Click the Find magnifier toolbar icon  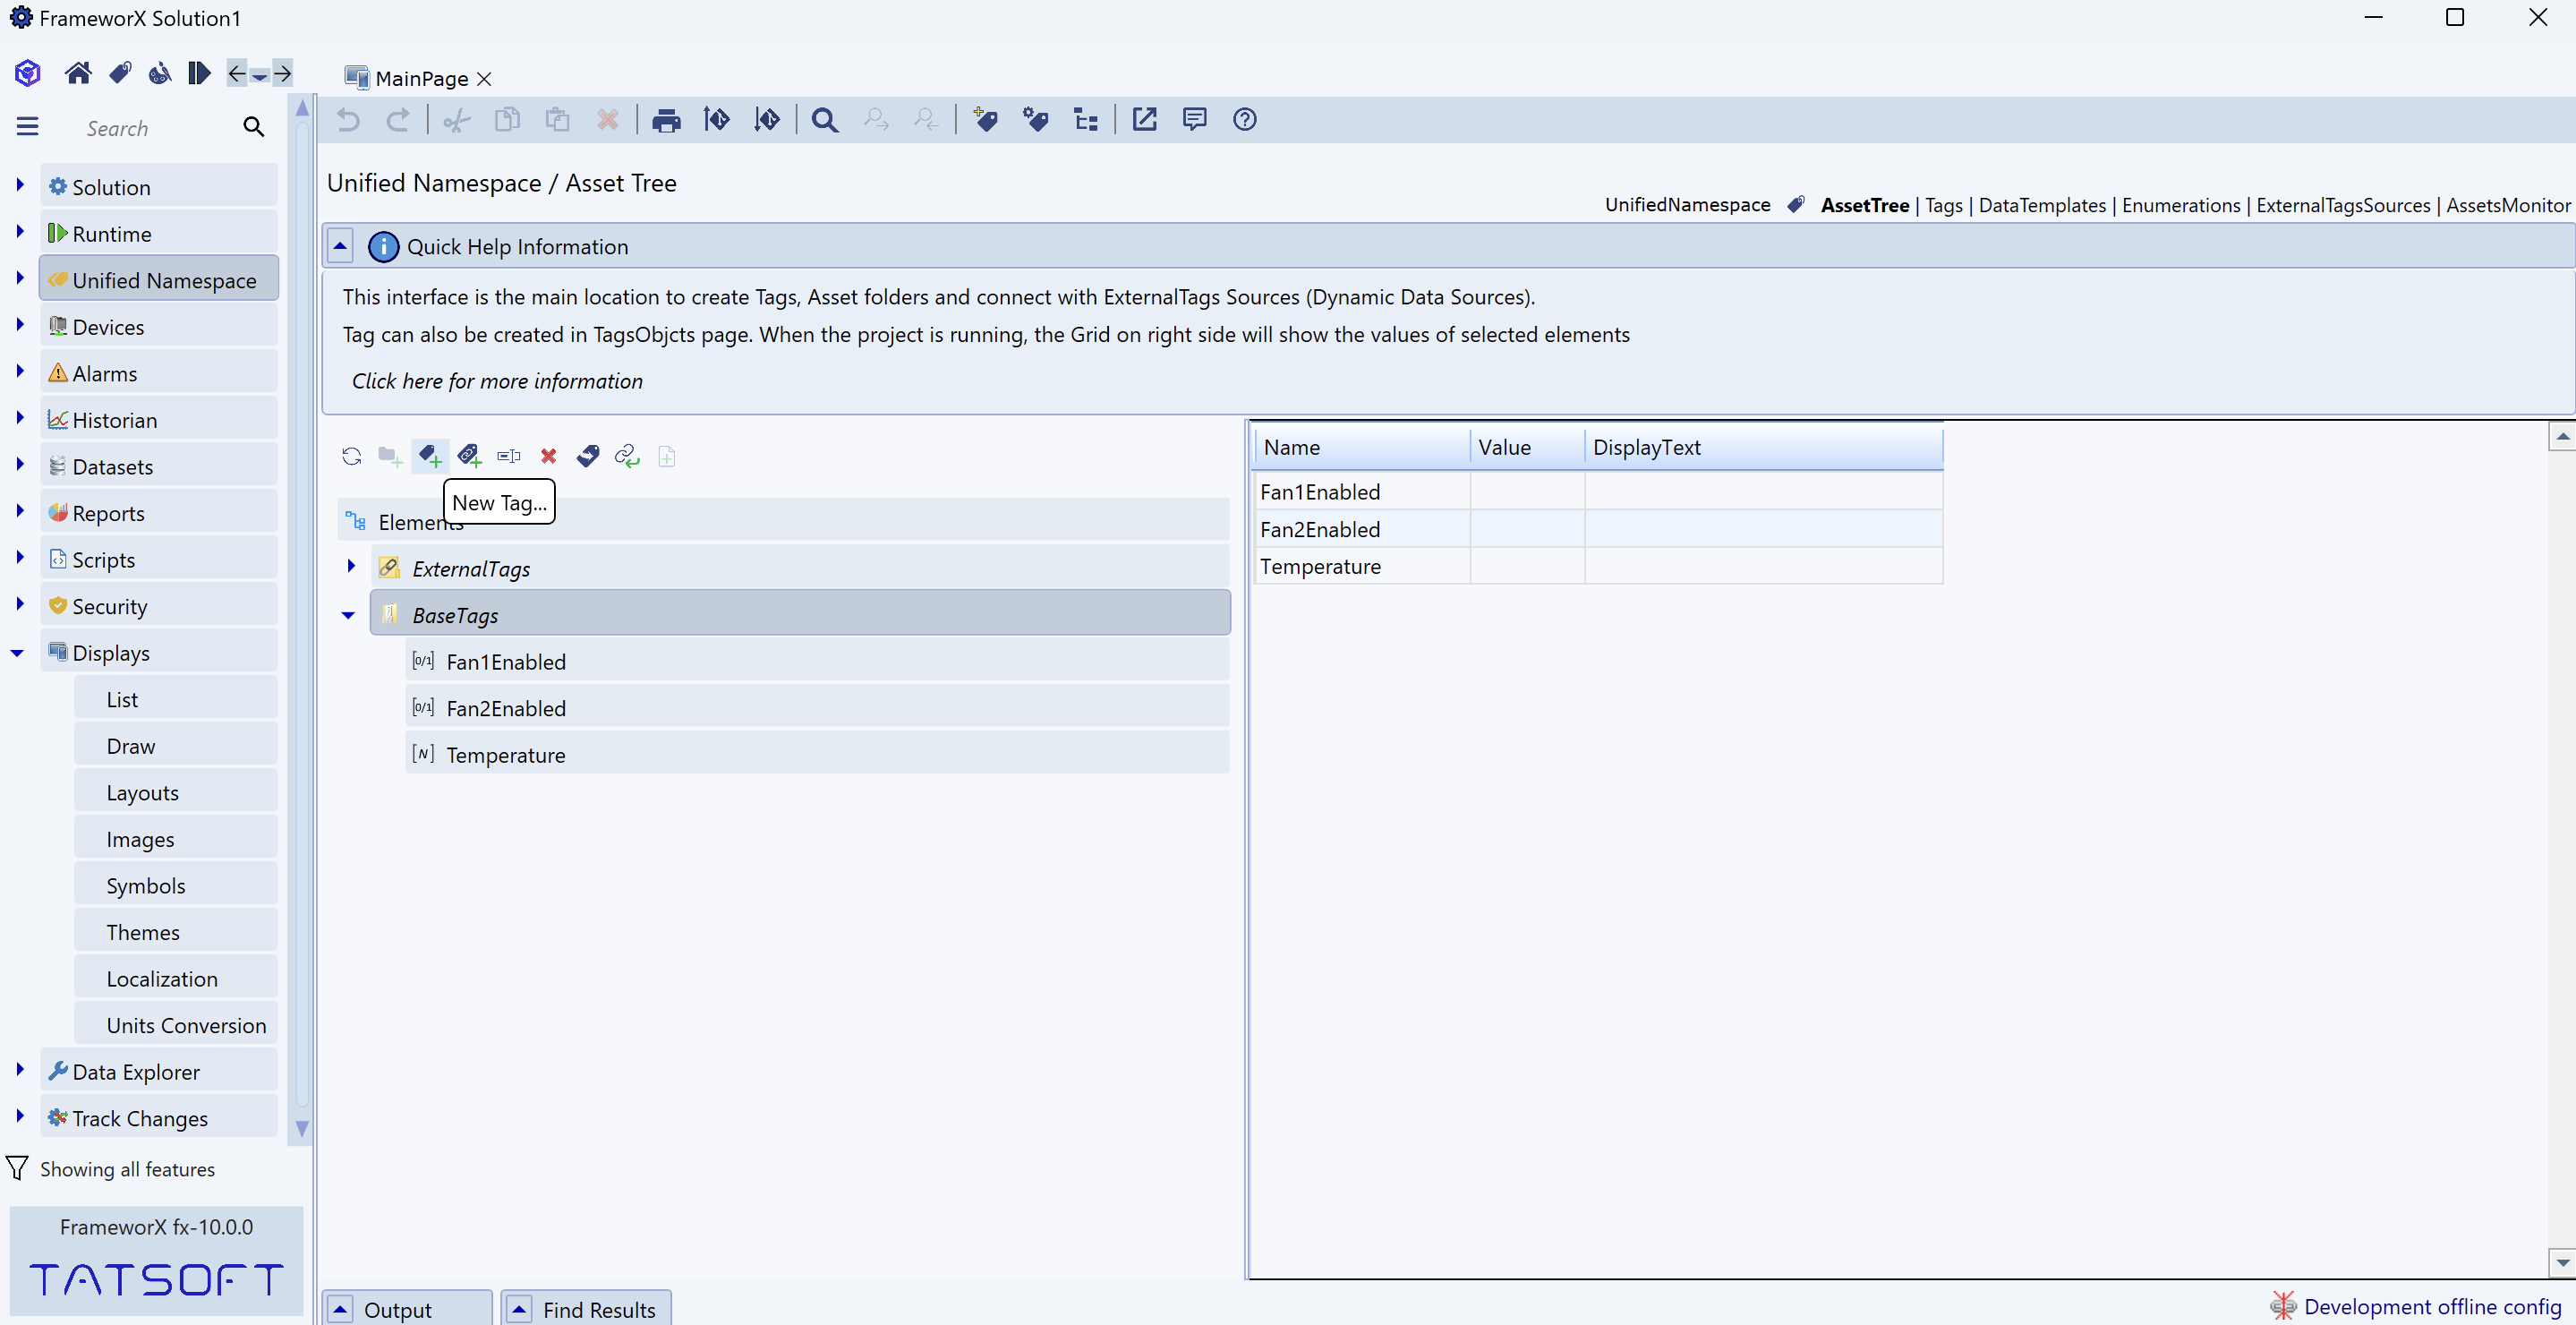(824, 120)
